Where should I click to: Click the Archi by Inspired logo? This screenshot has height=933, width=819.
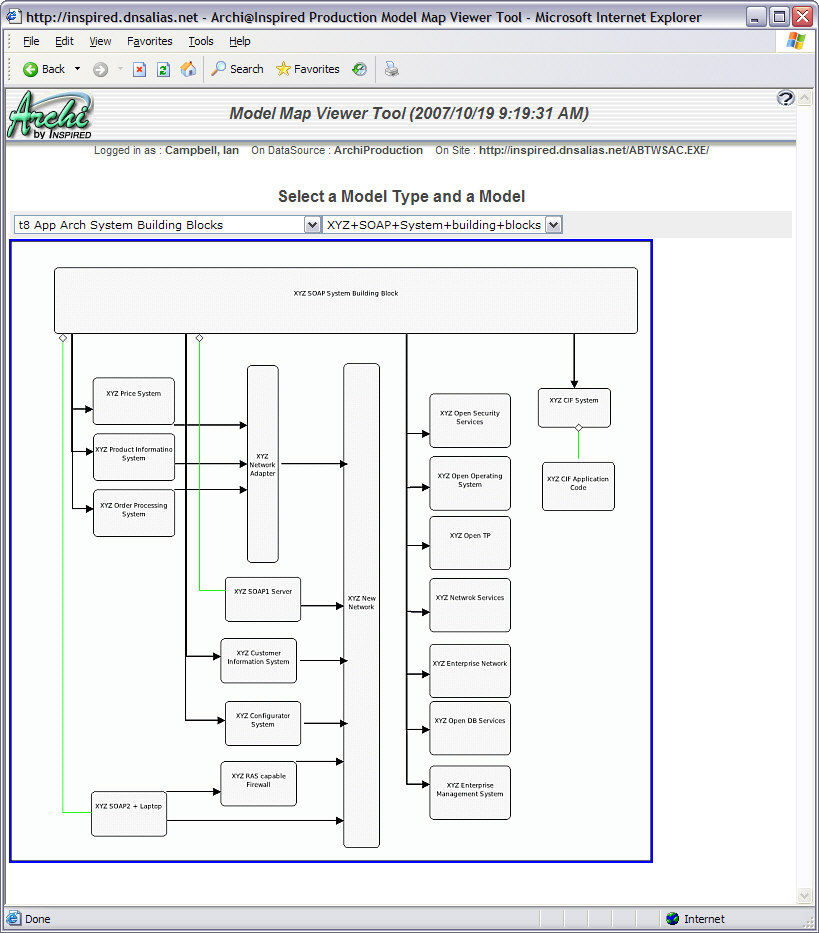pyautogui.click(x=48, y=113)
